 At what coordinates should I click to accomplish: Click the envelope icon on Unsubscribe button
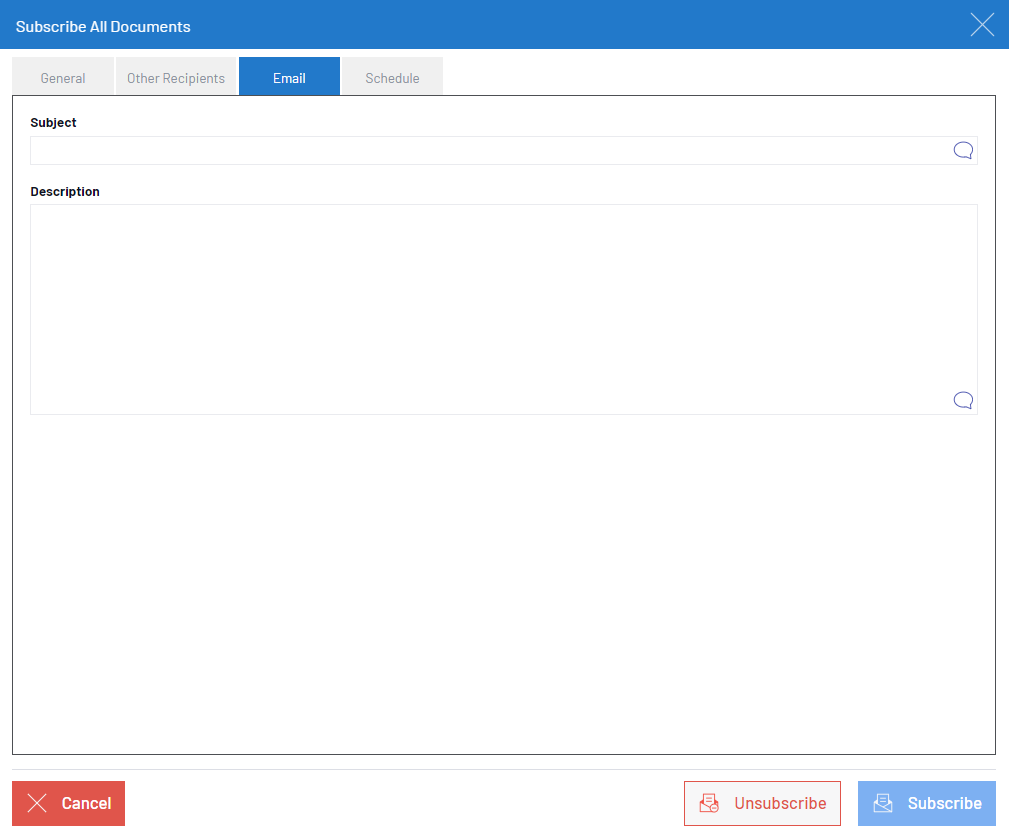(x=709, y=803)
